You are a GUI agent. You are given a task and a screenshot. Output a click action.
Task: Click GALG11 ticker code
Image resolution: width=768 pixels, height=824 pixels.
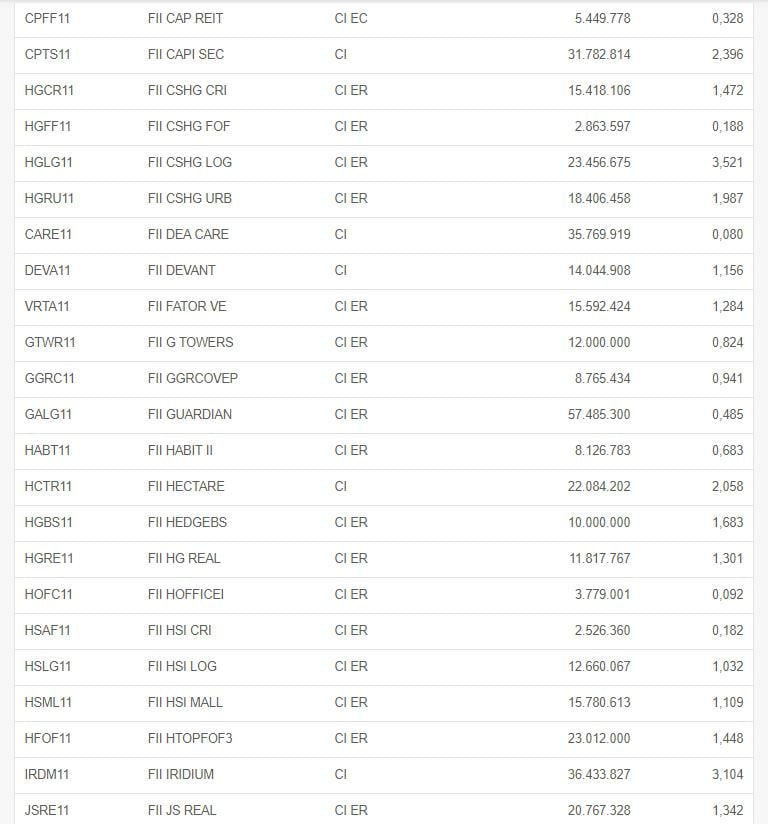[48, 415]
